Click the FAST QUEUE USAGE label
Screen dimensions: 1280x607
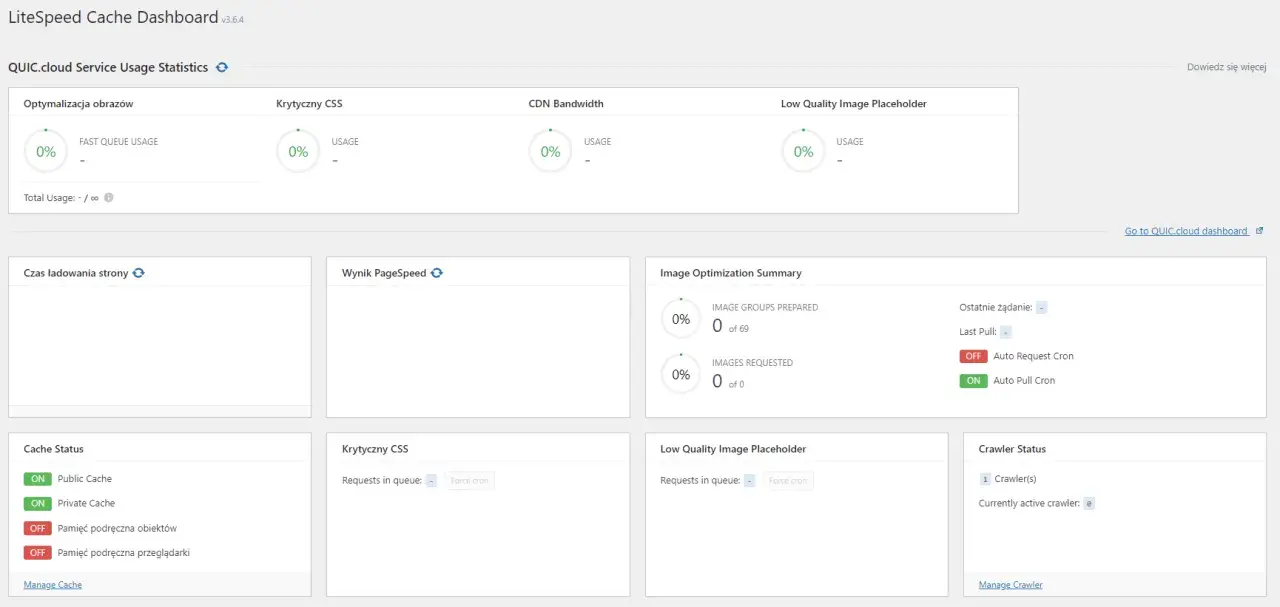point(119,142)
